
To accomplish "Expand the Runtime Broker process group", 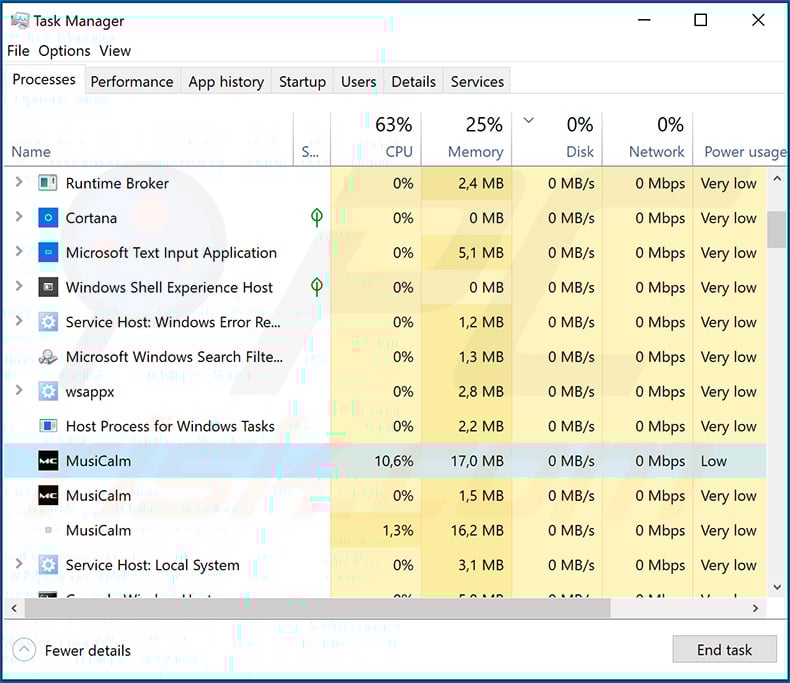I will 19,182.
